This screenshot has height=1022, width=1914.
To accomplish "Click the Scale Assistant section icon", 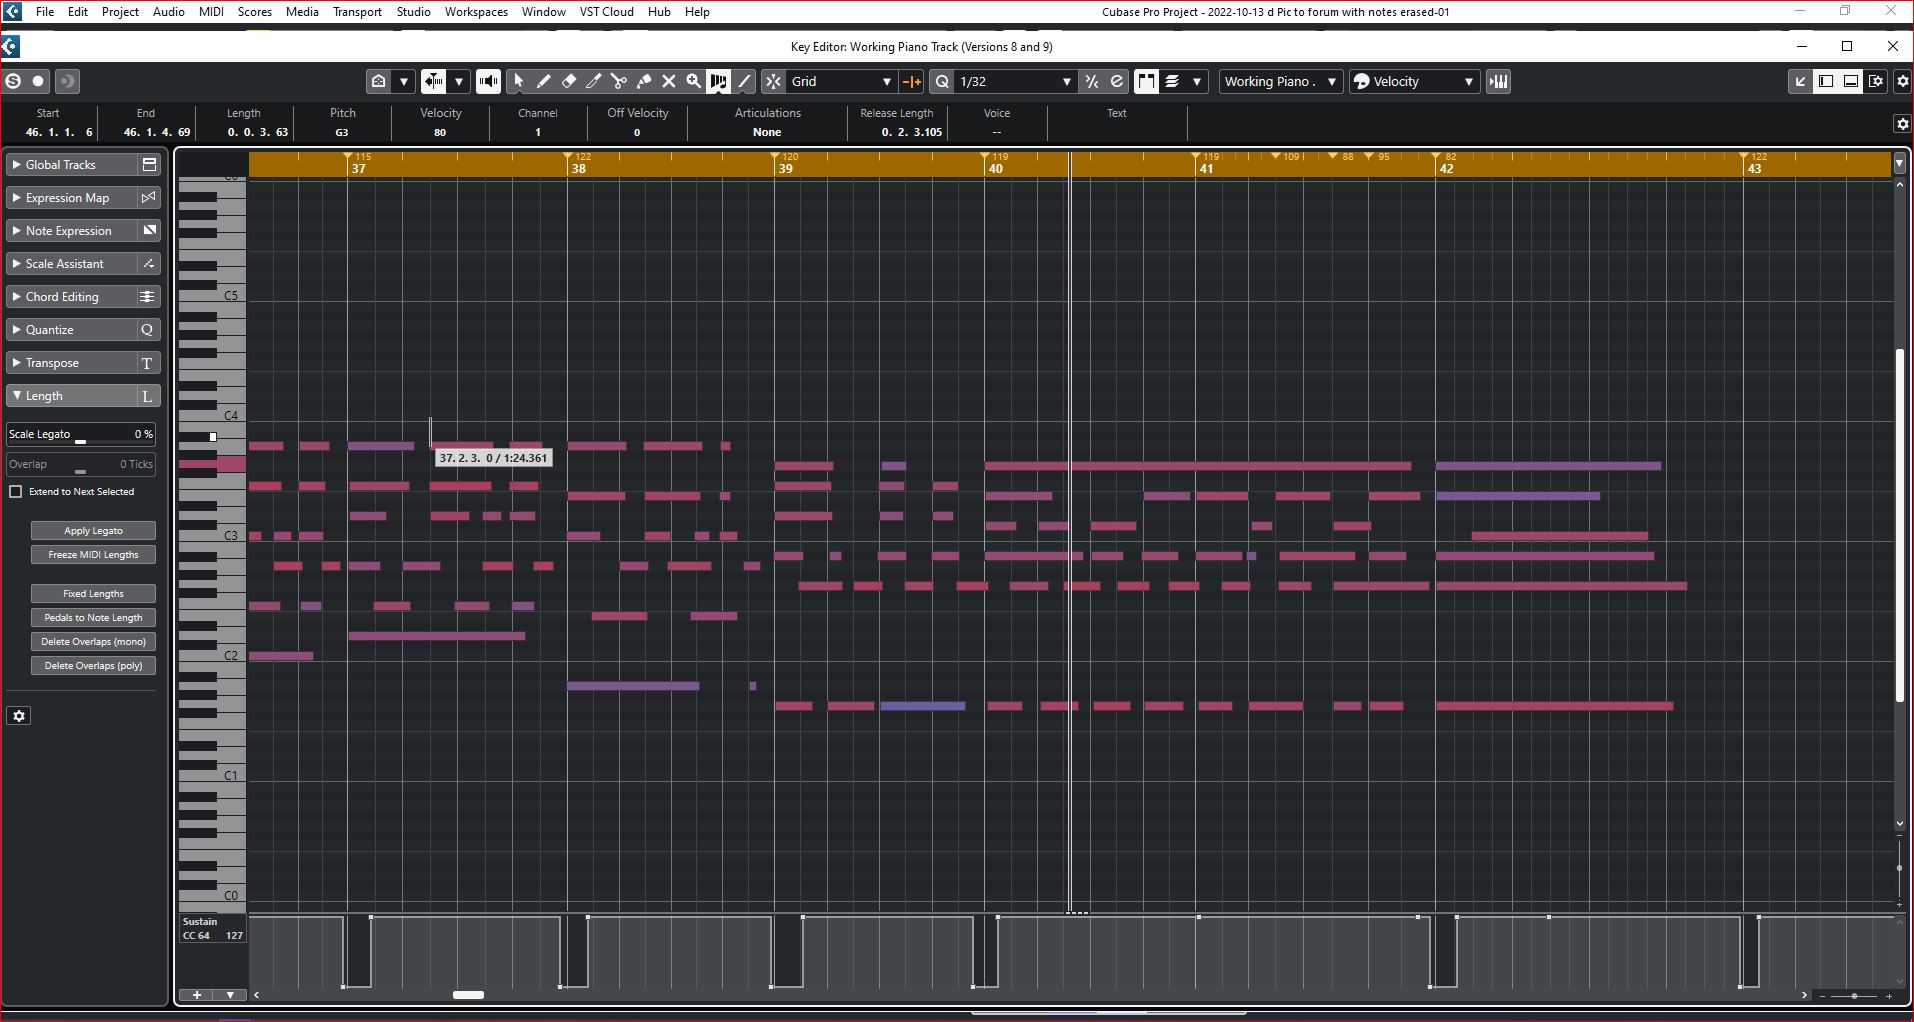I will pyautogui.click(x=148, y=264).
